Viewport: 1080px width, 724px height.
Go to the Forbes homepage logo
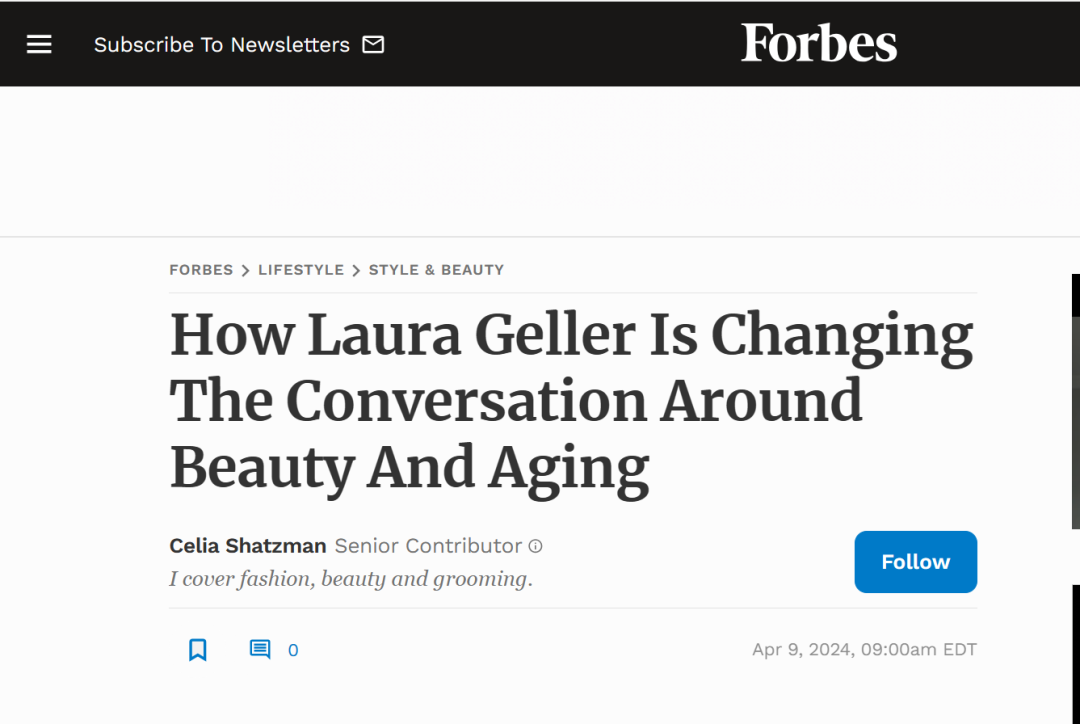click(818, 43)
